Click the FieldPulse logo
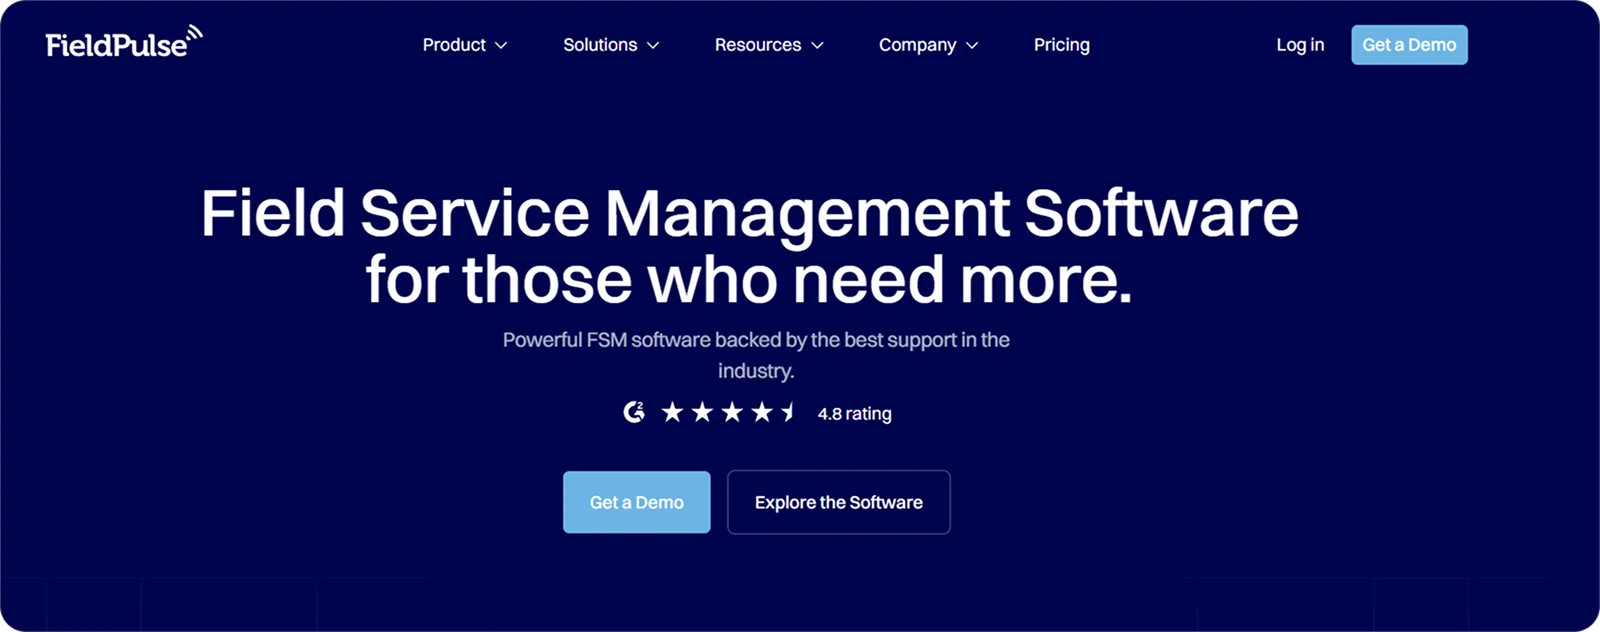Screen dimensions: 1600x632 (x=124, y=43)
